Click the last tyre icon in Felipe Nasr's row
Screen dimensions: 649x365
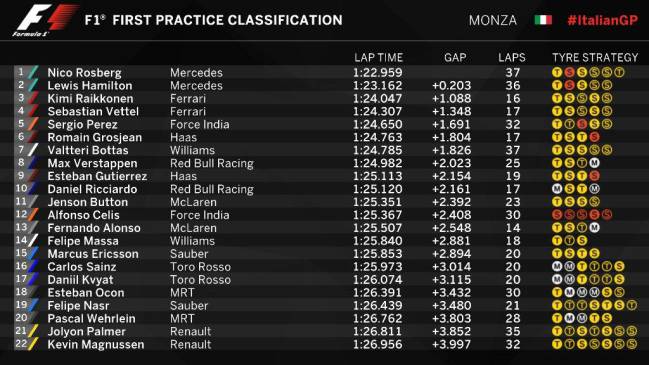click(632, 305)
